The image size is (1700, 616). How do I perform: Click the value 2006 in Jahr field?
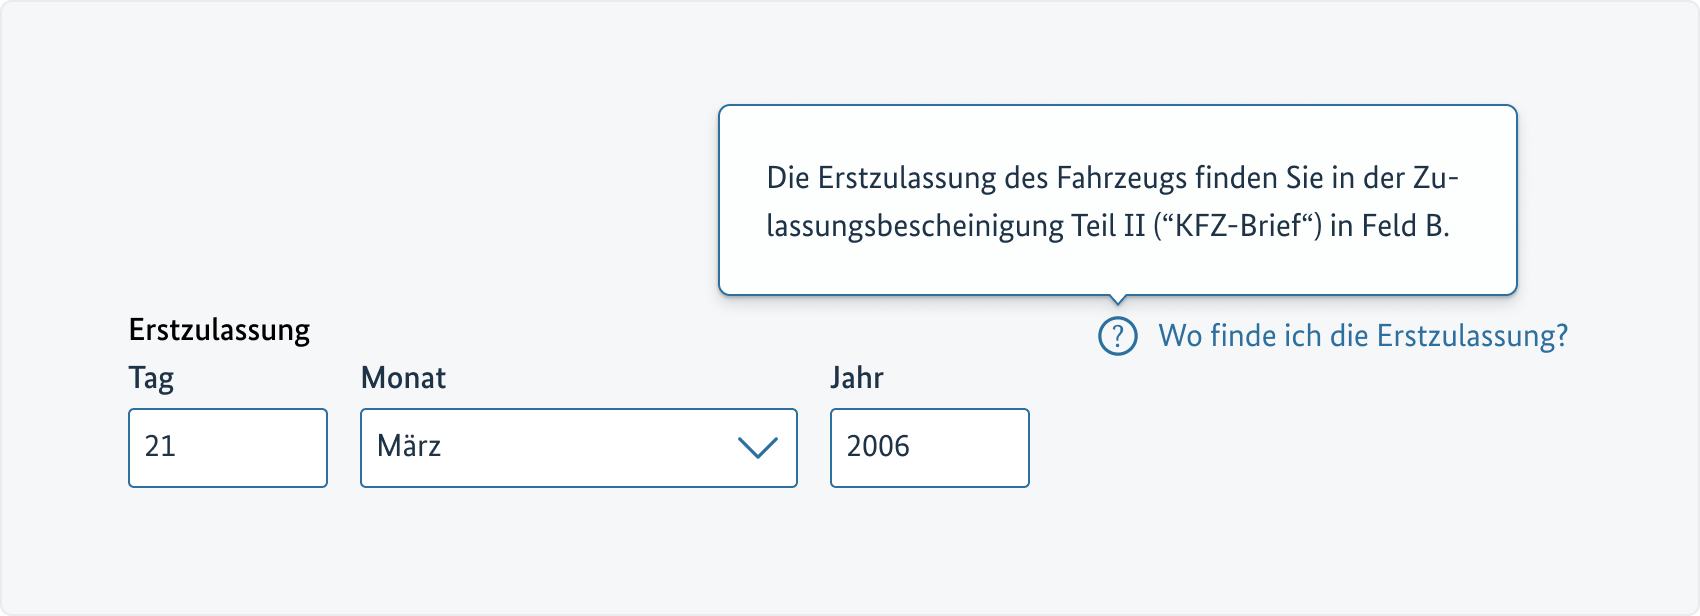click(878, 446)
